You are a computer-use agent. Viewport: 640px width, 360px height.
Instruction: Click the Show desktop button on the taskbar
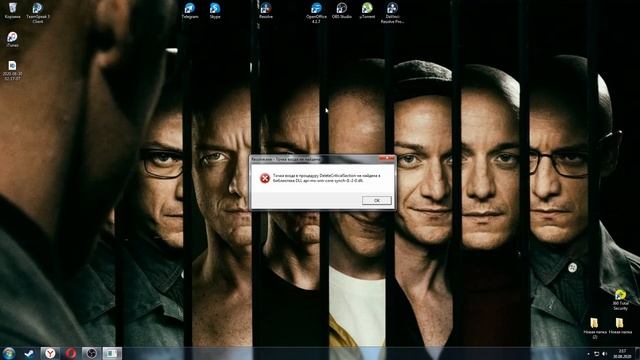637,353
